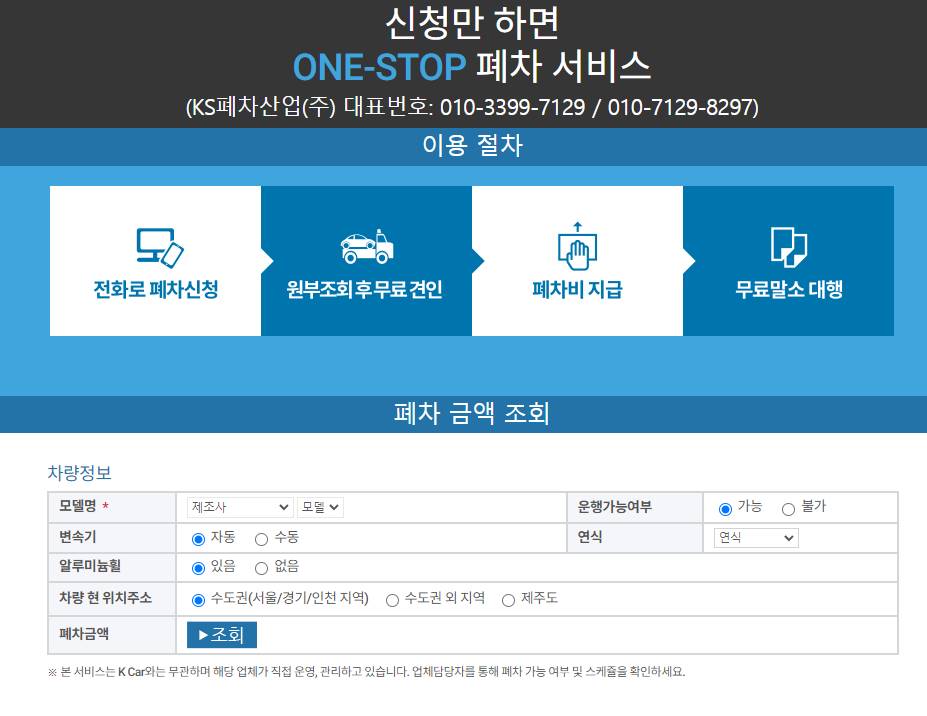This screenshot has width=927, height=716.
Task: Click the 전화로 폐차신청 step label
Action: tap(156, 289)
